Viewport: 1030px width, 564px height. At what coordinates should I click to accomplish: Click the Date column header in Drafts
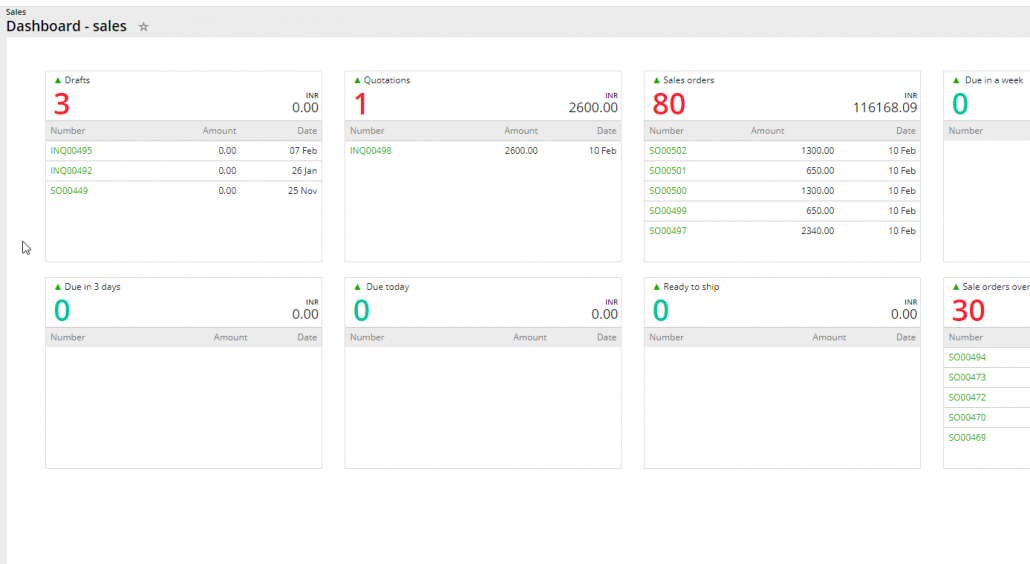pos(307,131)
